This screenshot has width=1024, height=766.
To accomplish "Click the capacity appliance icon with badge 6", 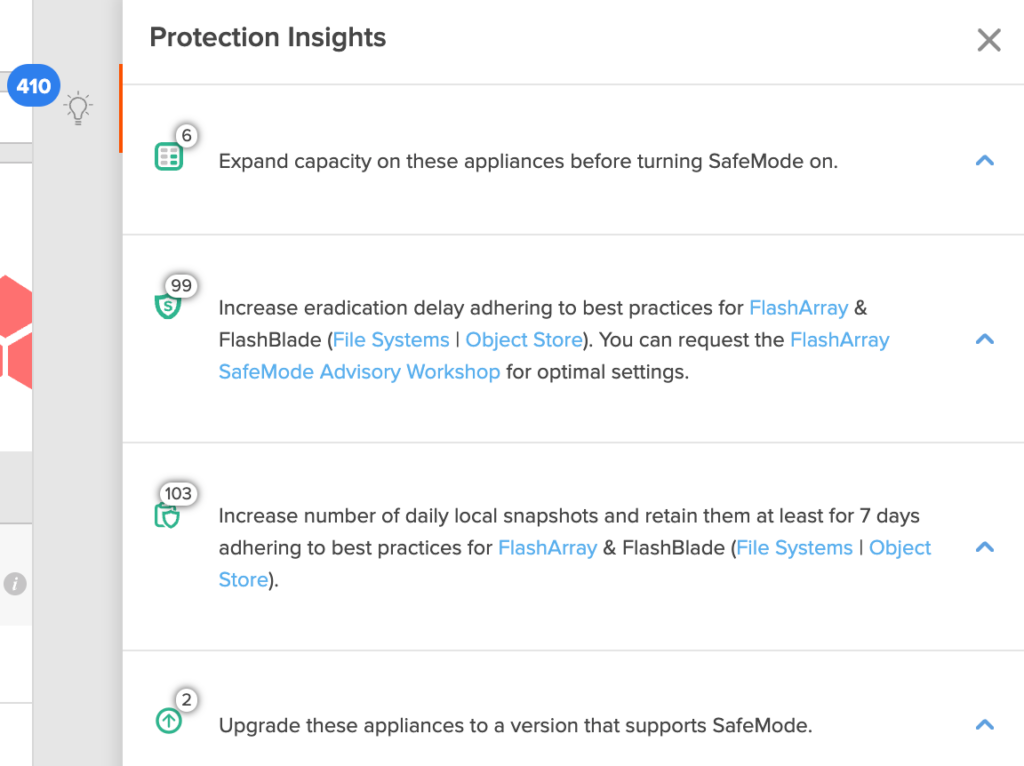I will [168, 157].
